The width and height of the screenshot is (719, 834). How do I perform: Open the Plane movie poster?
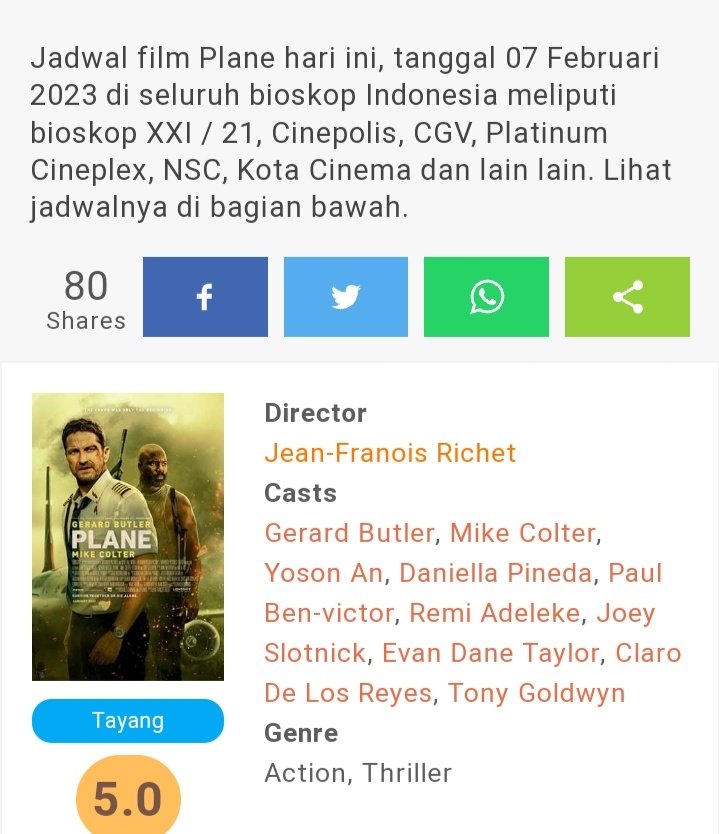pyautogui.click(x=128, y=537)
